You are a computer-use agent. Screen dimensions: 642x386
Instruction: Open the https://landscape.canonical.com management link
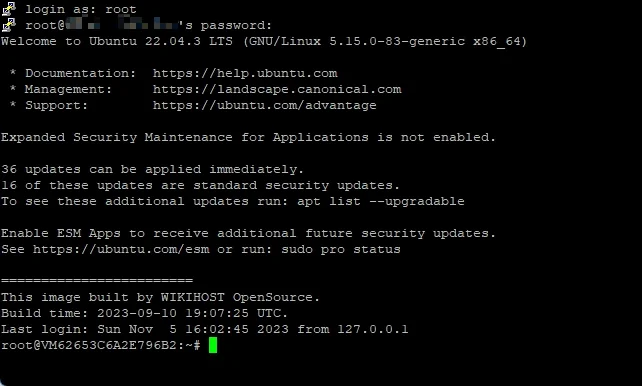click(x=277, y=89)
